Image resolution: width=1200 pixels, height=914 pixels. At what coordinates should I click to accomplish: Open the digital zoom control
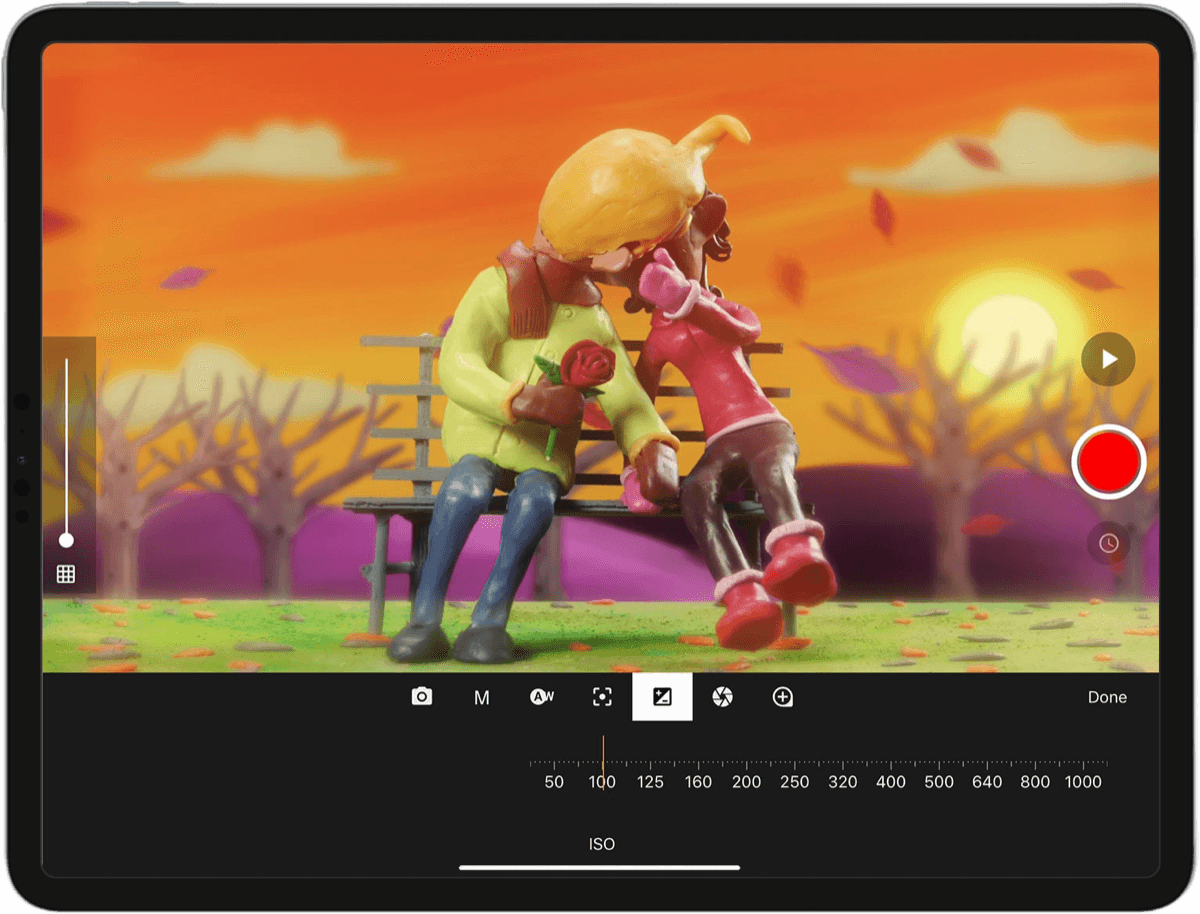coord(783,697)
